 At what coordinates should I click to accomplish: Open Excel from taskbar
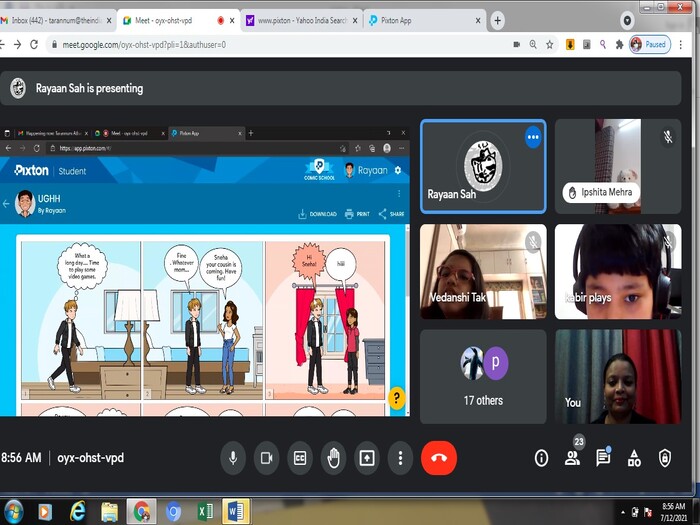coord(205,512)
